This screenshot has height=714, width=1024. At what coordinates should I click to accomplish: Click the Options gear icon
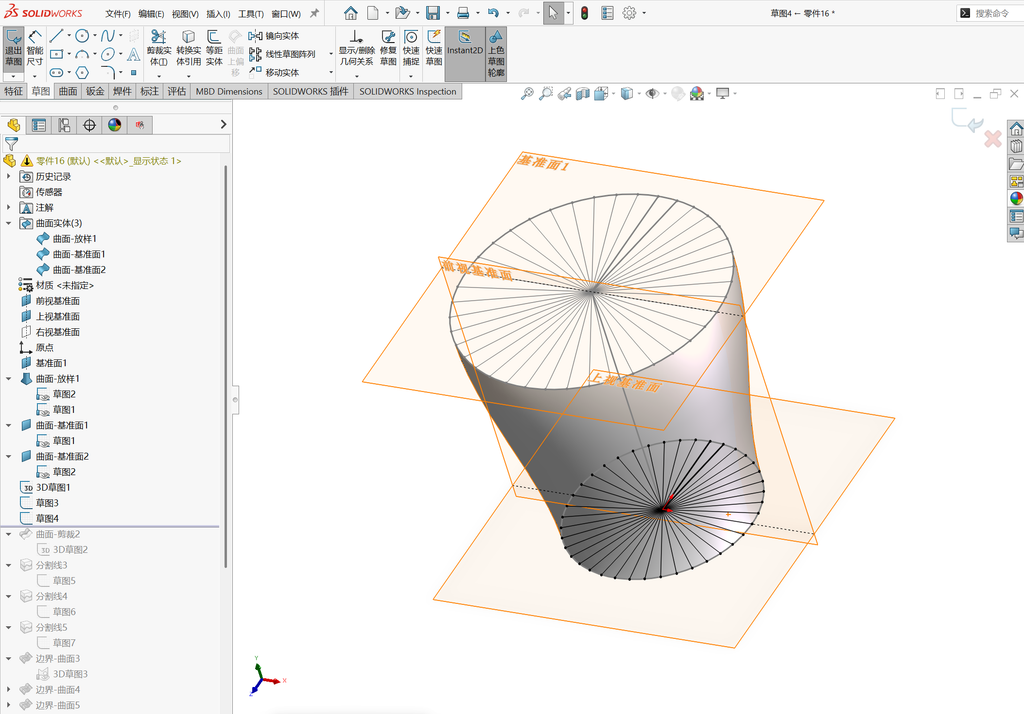tap(629, 13)
